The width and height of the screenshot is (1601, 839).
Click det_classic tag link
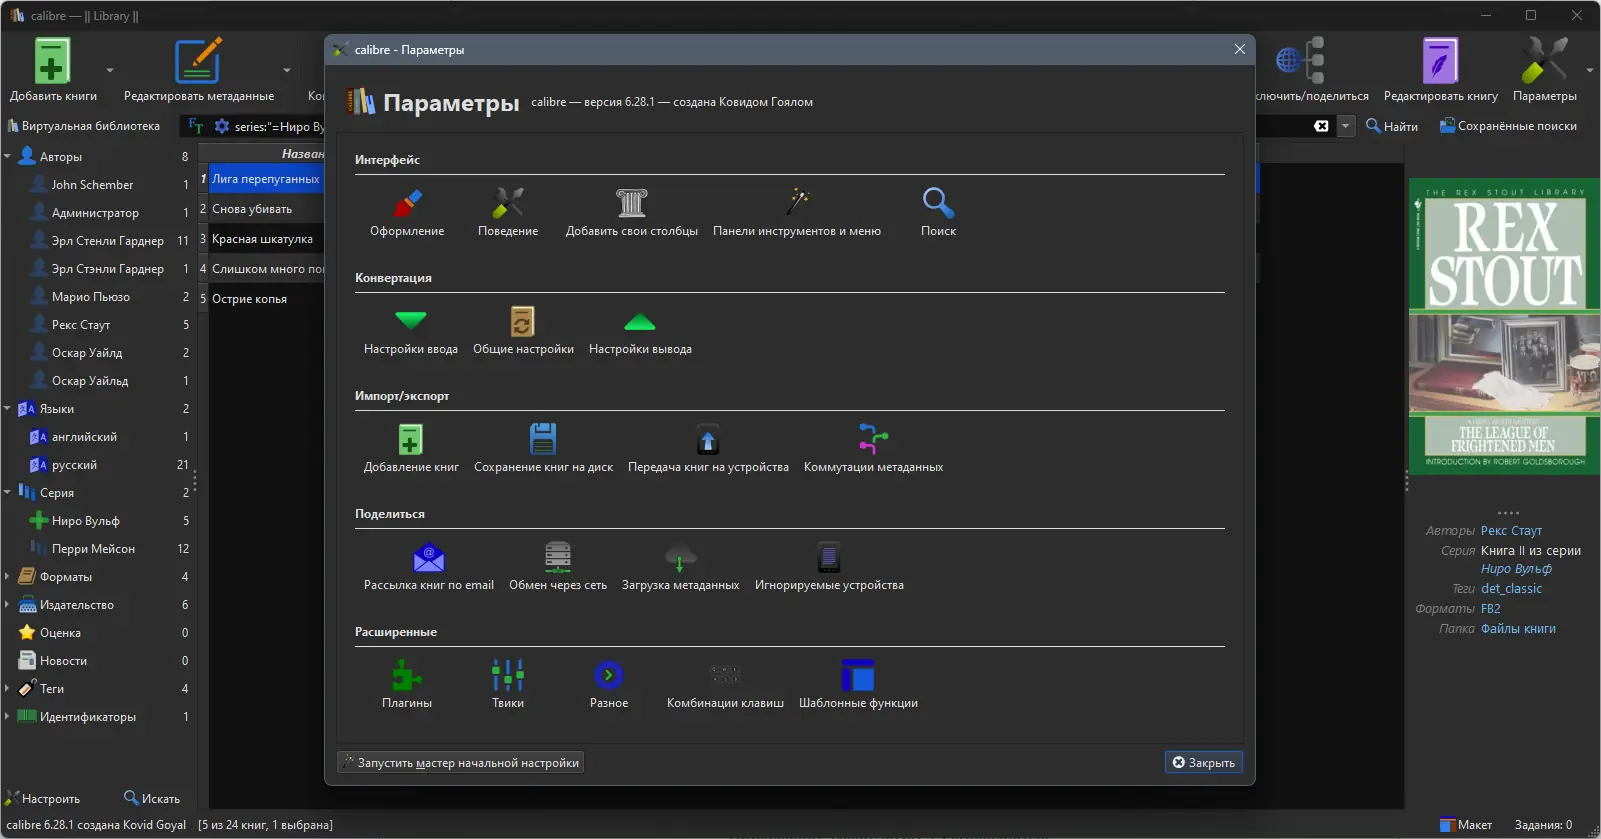click(1511, 589)
